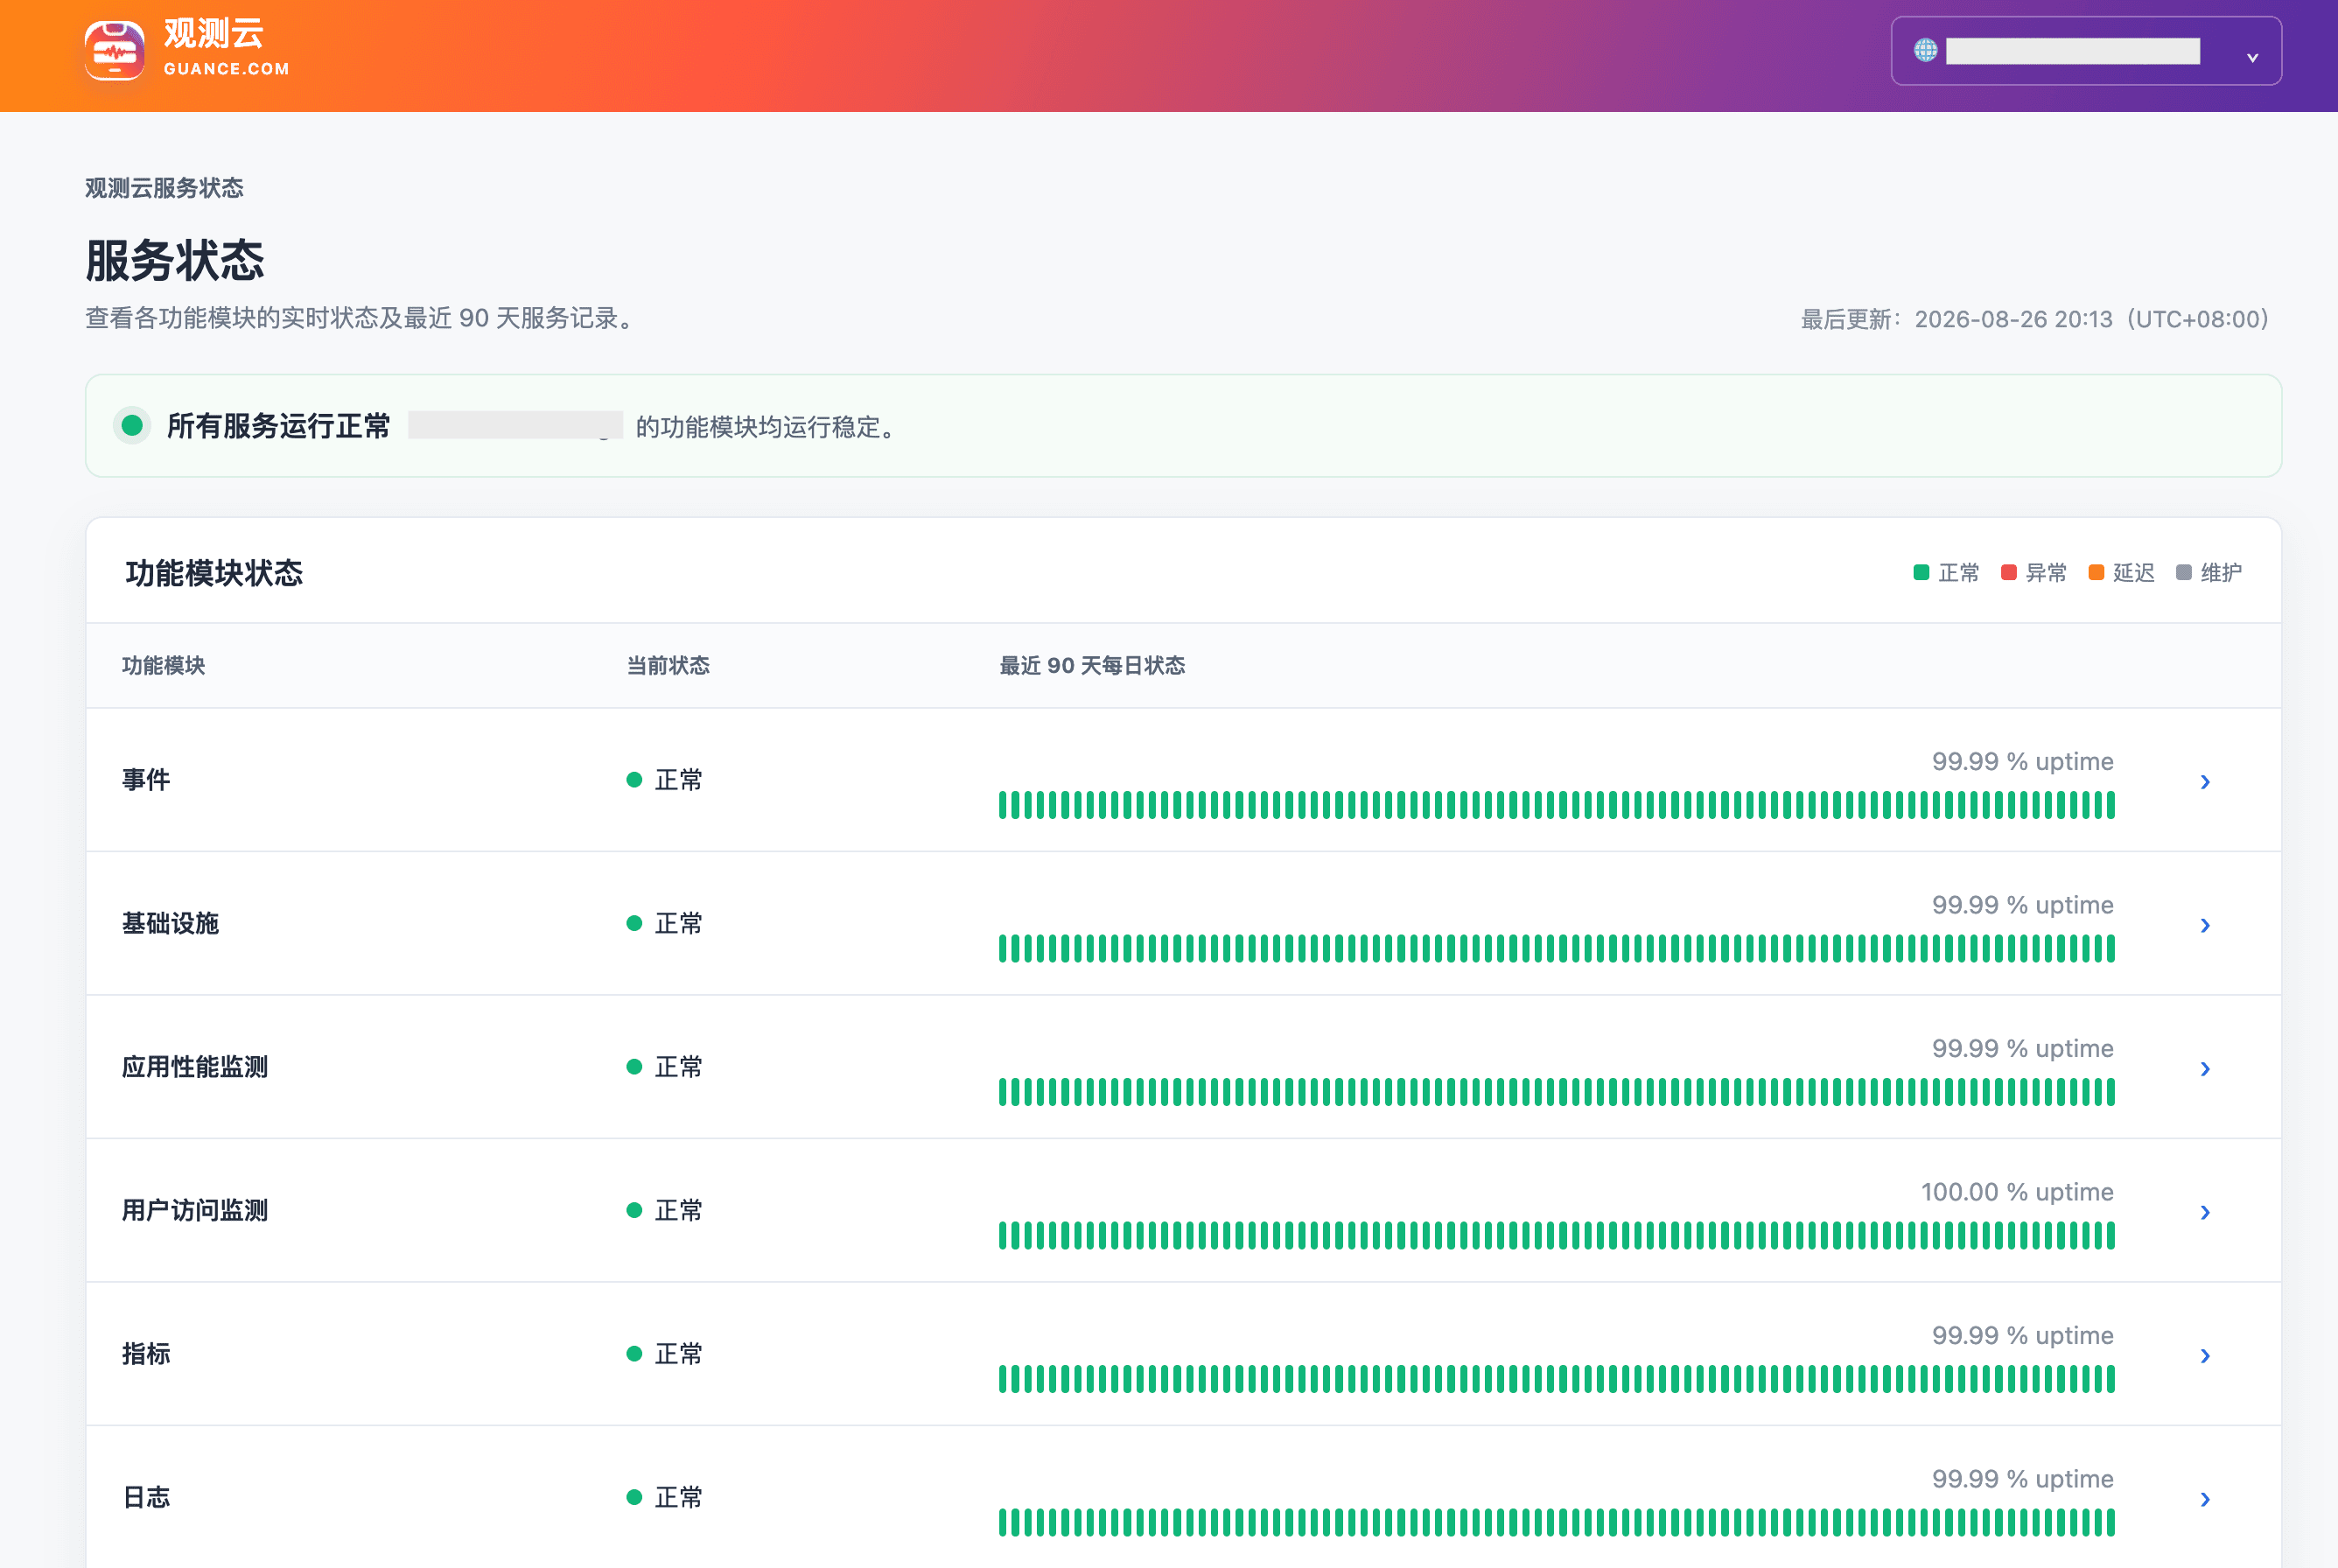Click the site selector chevron arrow
Screen dimensions: 2338x1568
point(2253,57)
